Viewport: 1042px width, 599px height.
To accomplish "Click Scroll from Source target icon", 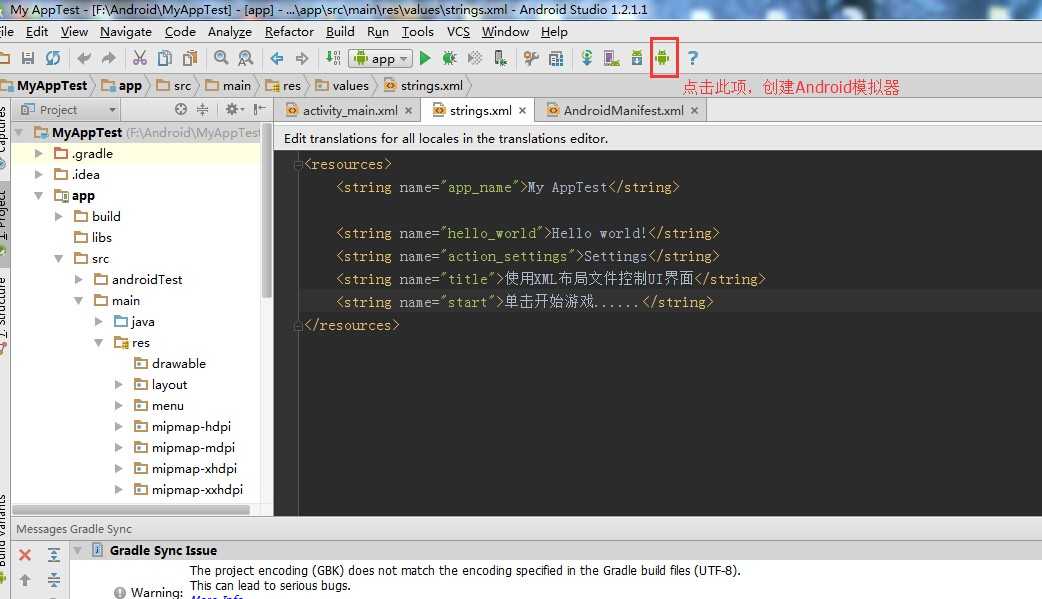I will [181, 110].
